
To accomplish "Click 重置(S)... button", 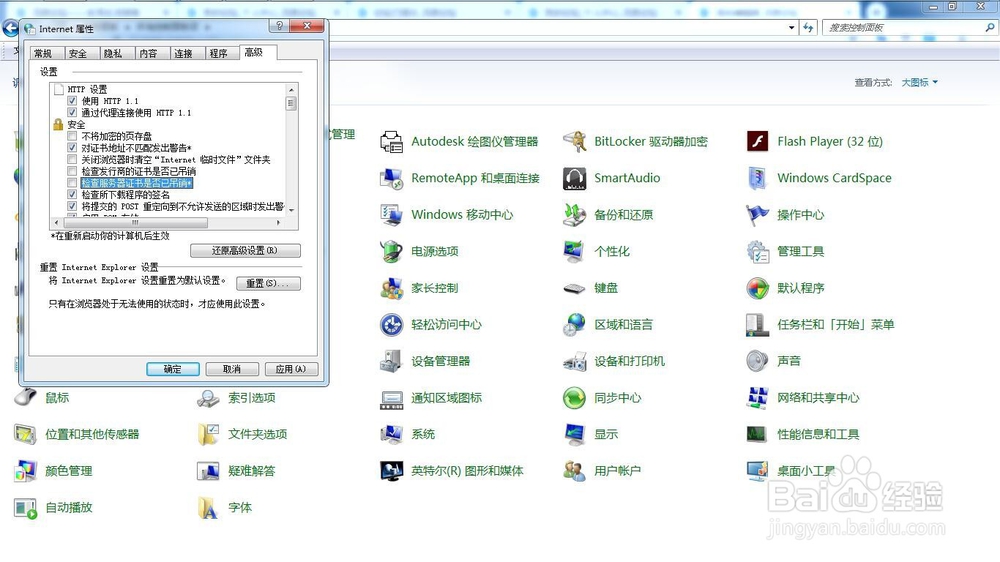I will point(268,283).
